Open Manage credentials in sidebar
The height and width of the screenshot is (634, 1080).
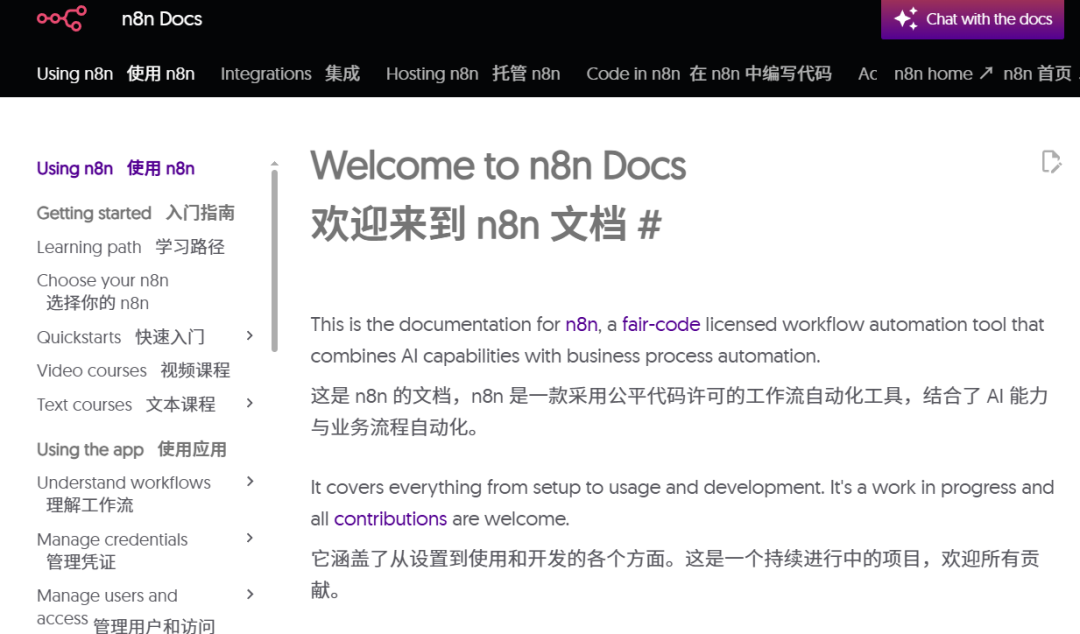click(x=112, y=550)
